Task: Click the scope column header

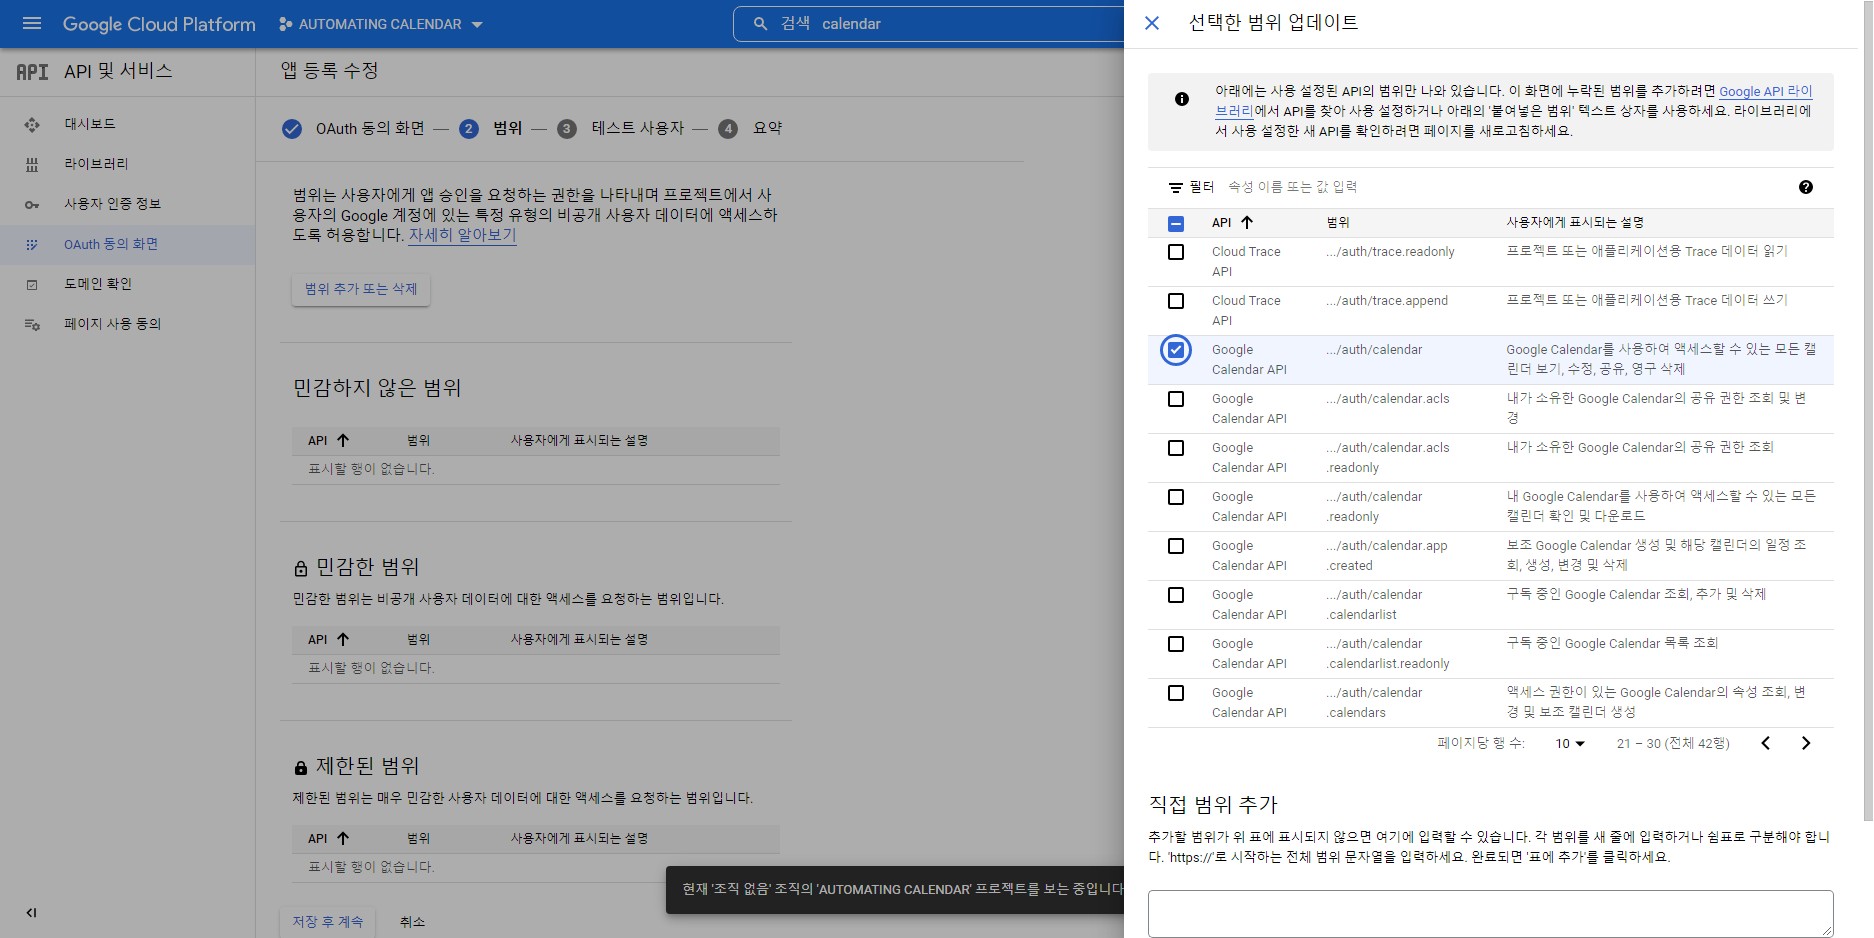Action: [1338, 222]
